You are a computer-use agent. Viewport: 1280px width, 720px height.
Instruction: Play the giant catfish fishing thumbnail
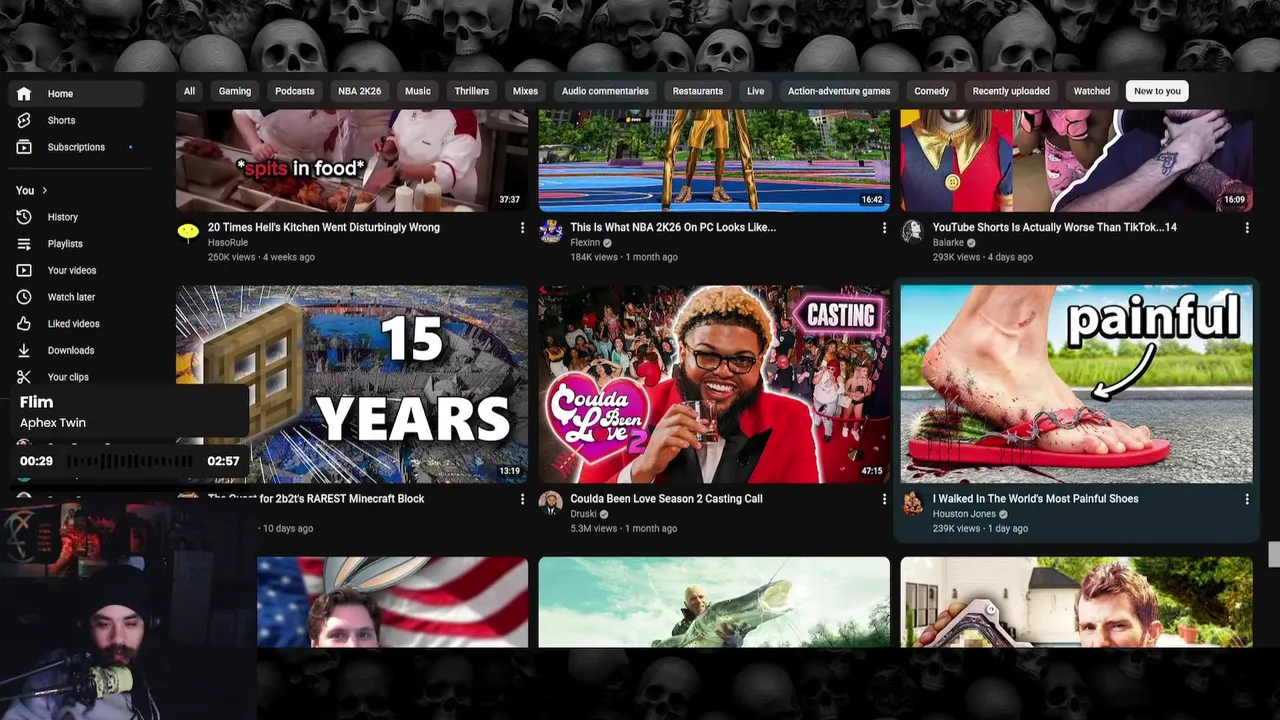(x=714, y=602)
